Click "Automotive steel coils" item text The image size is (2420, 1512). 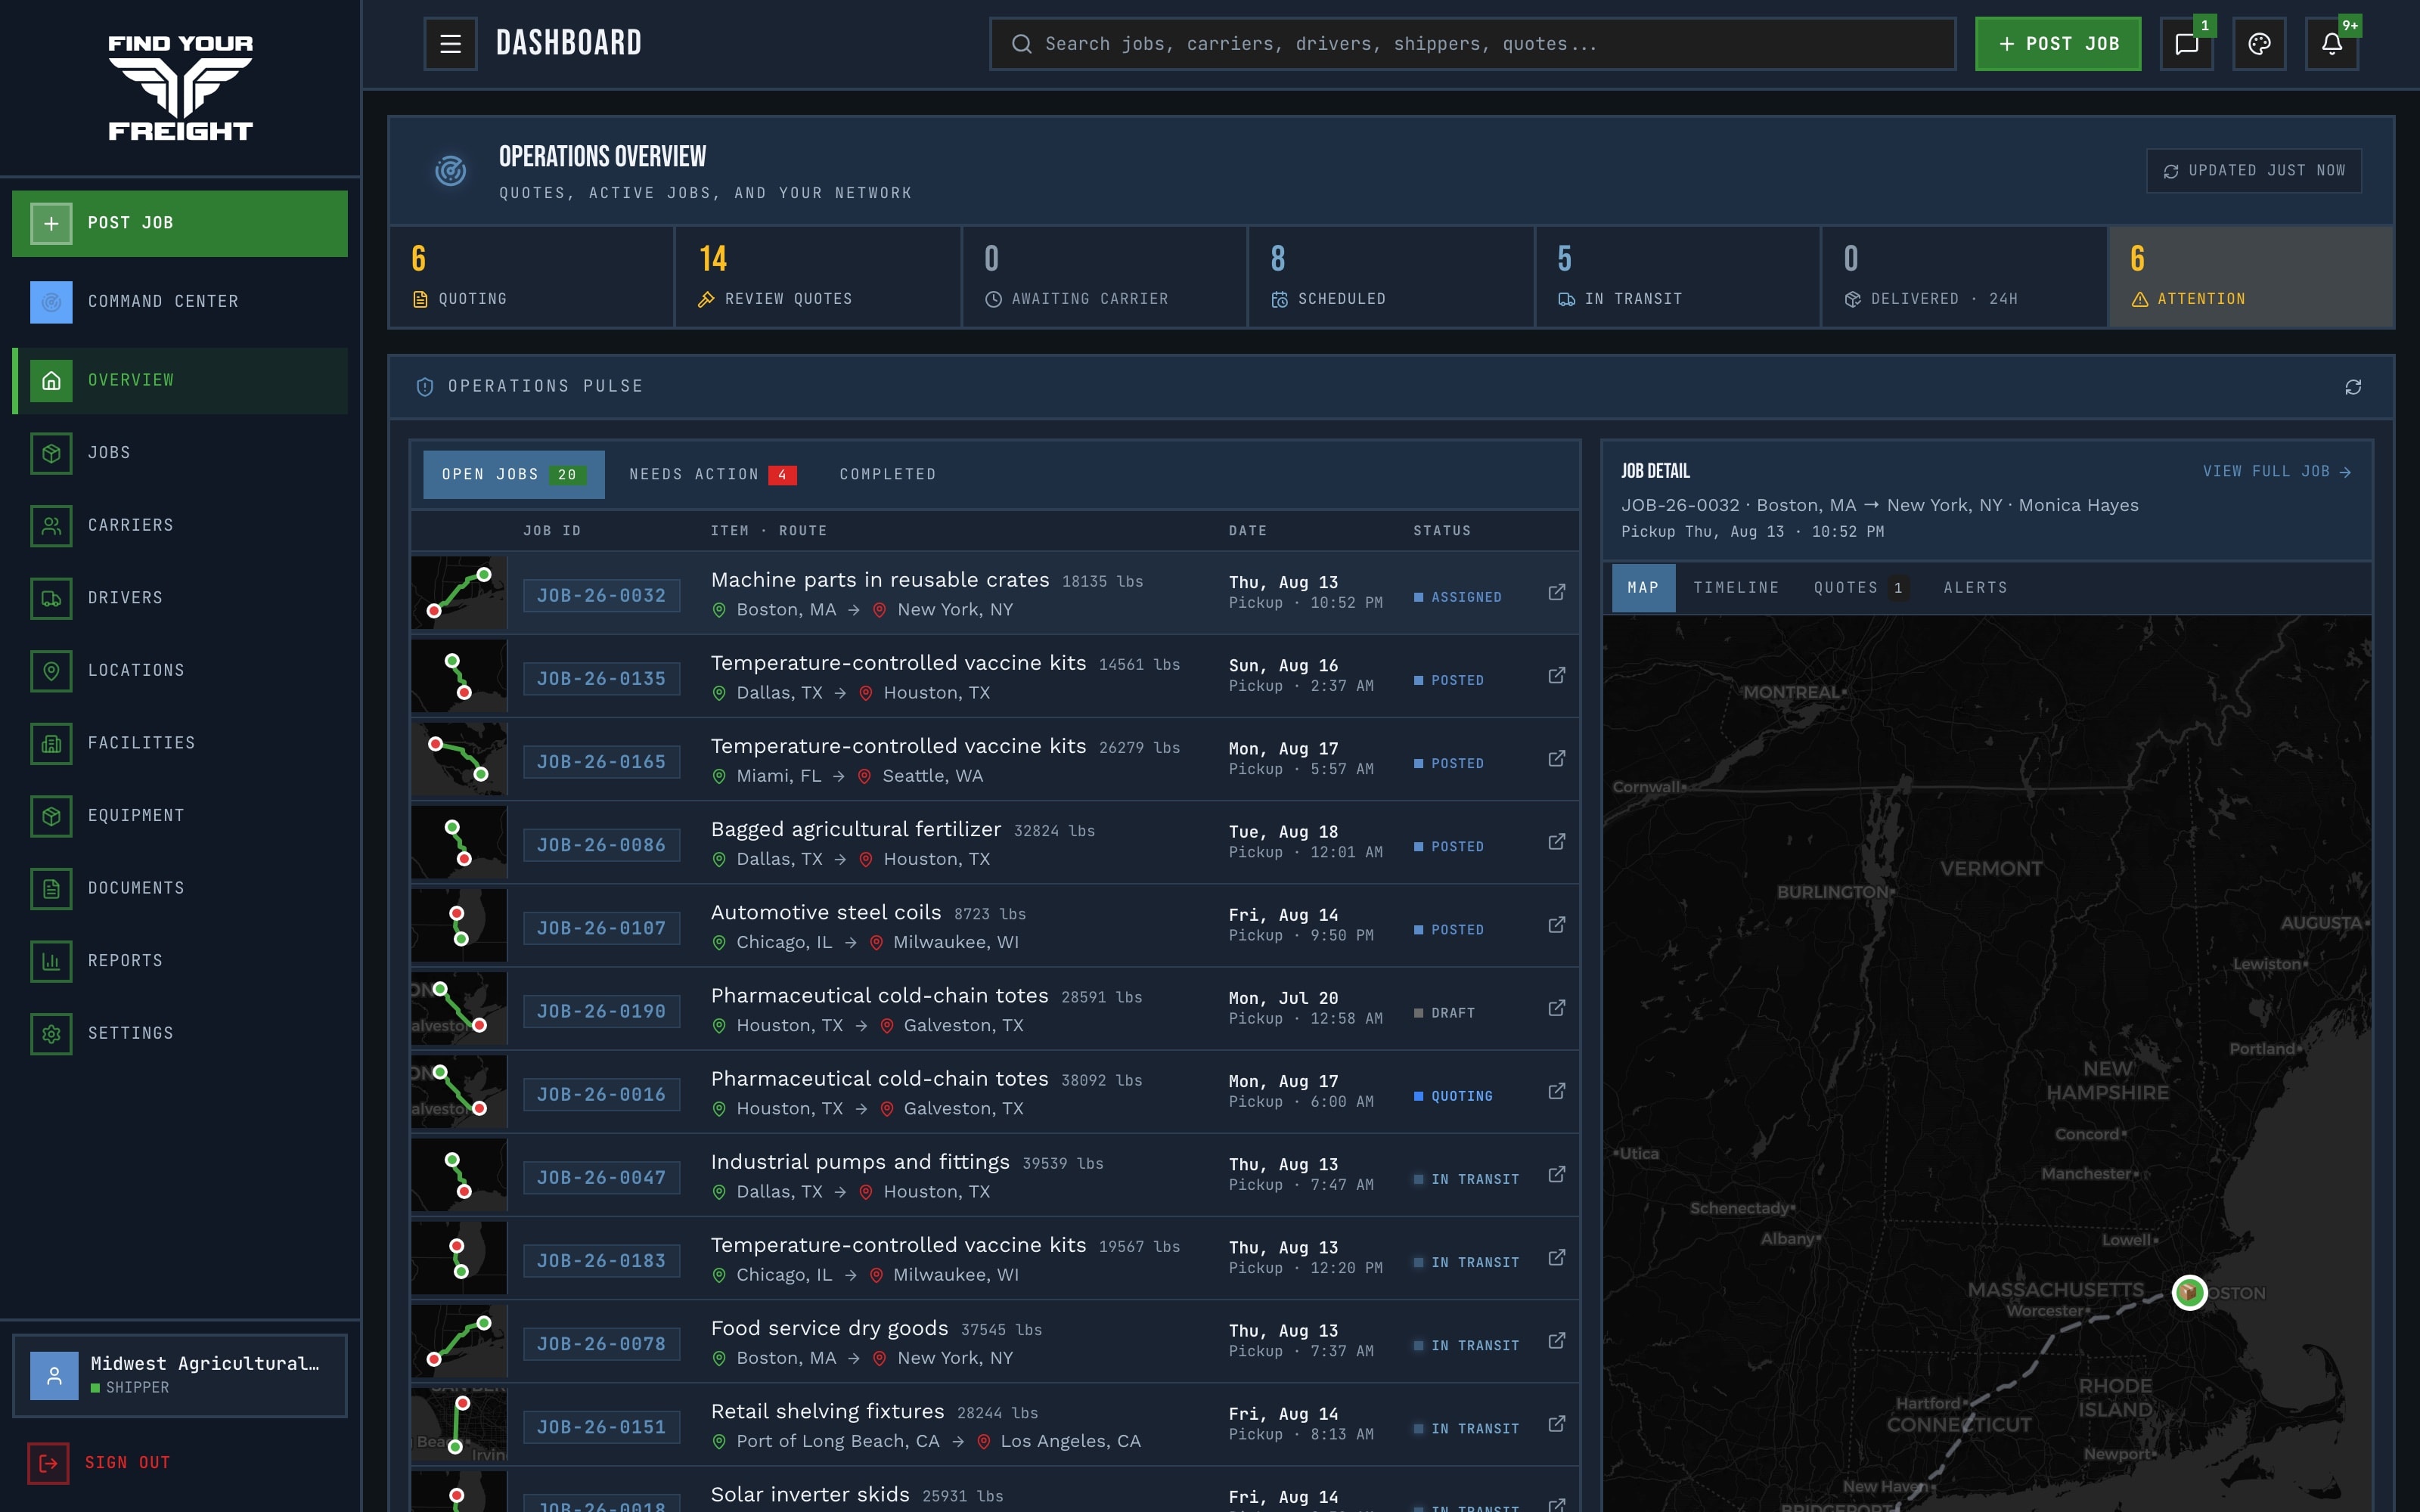click(826, 912)
